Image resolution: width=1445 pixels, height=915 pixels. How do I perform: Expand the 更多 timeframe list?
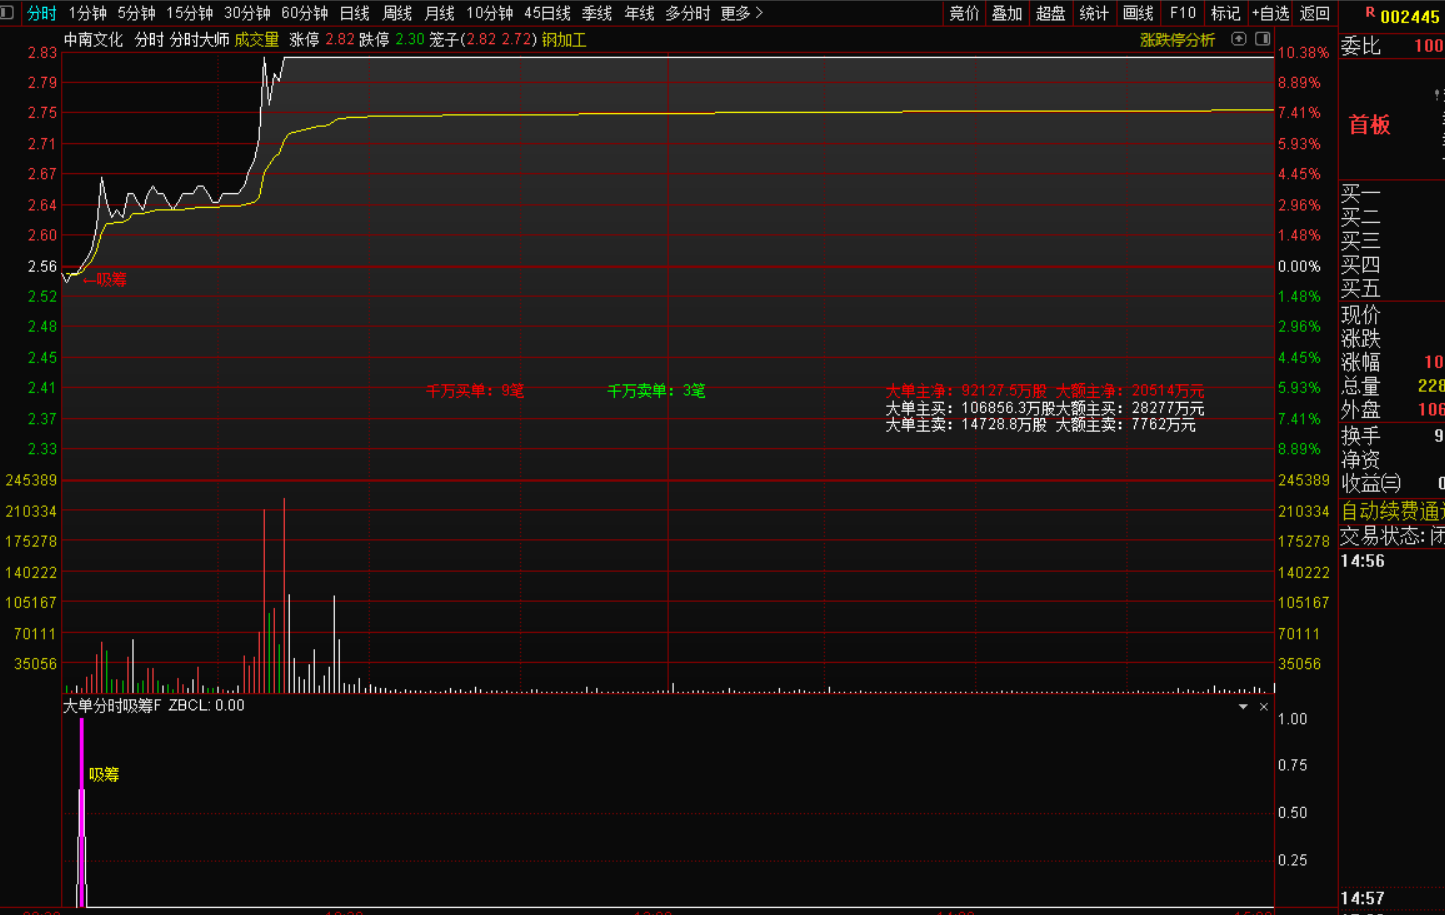point(741,13)
